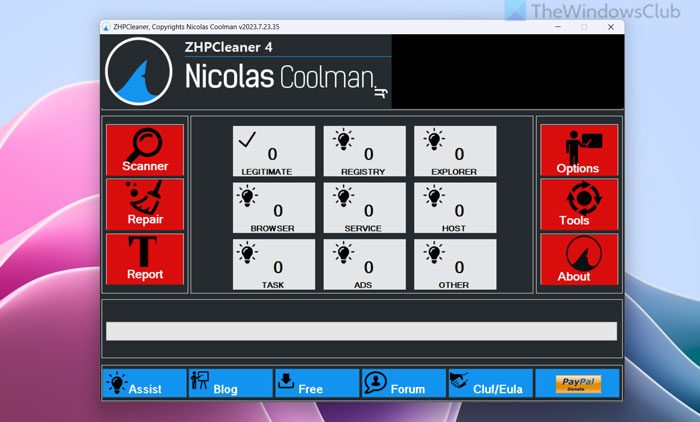Select the EXPLORER lightbulb tile
The width and height of the screenshot is (700, 422).
pos(455,151)
